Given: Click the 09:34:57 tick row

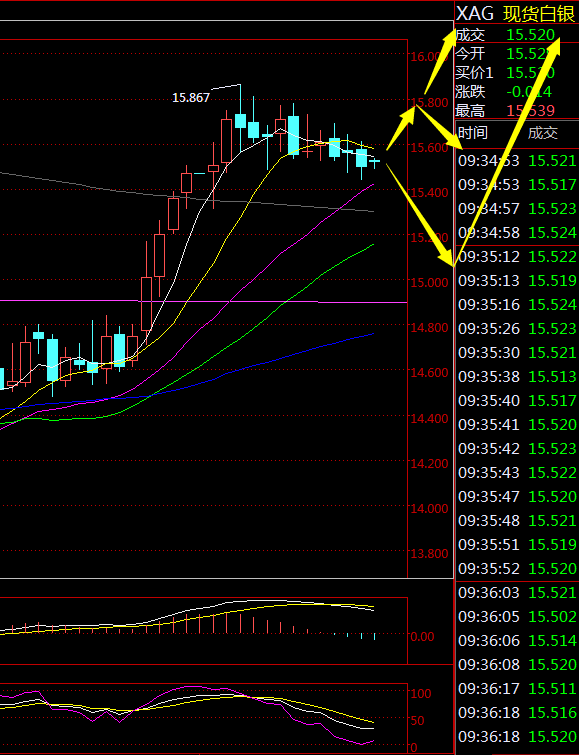Looking at the screenshot, I should pos(517,209).
